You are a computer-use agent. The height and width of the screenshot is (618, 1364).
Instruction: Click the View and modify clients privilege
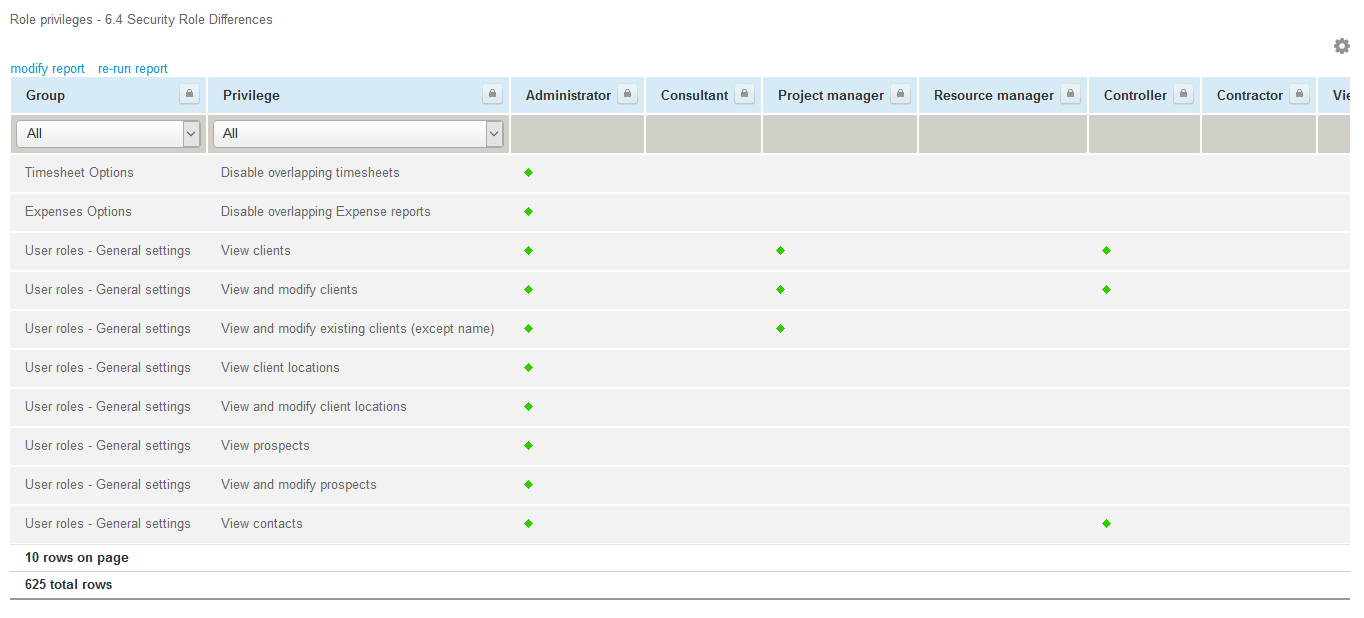(289, 289)
